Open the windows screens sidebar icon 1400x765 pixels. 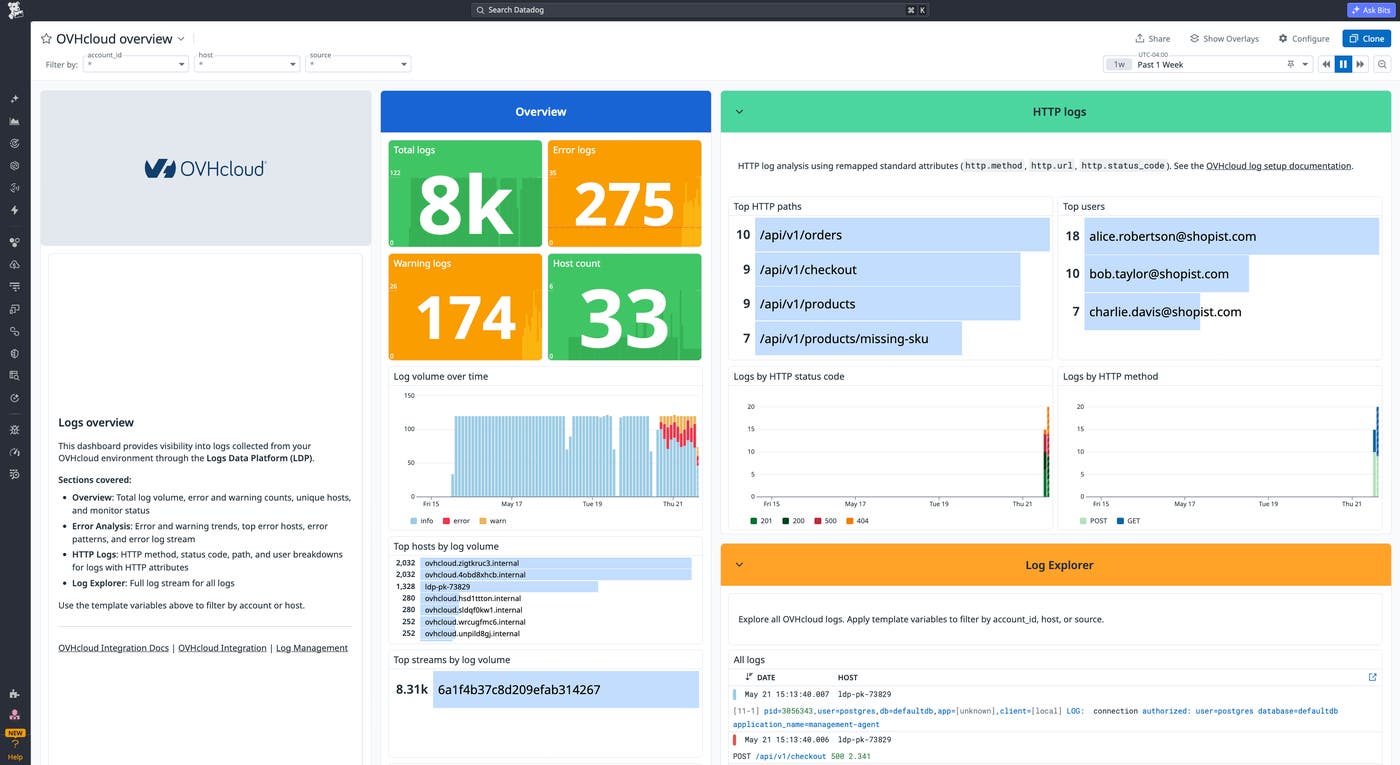pyautogui.click(x=14, y=309)
